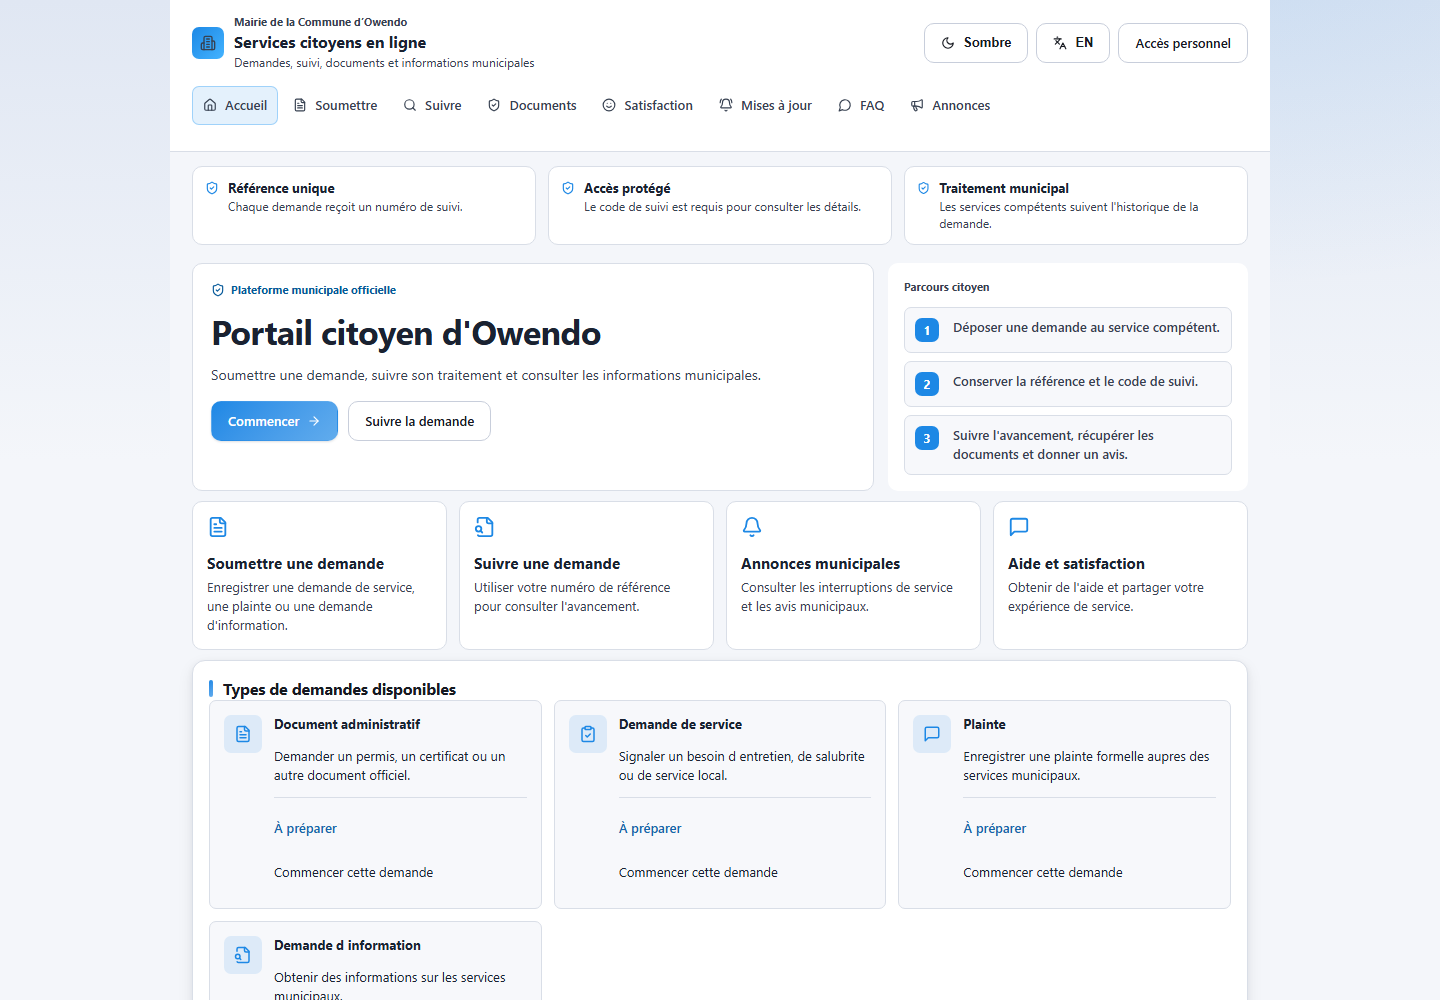Expand À préparer under Document administratif
Image resolution: width=1440 pixels, height=1000 pixels.
305,828
